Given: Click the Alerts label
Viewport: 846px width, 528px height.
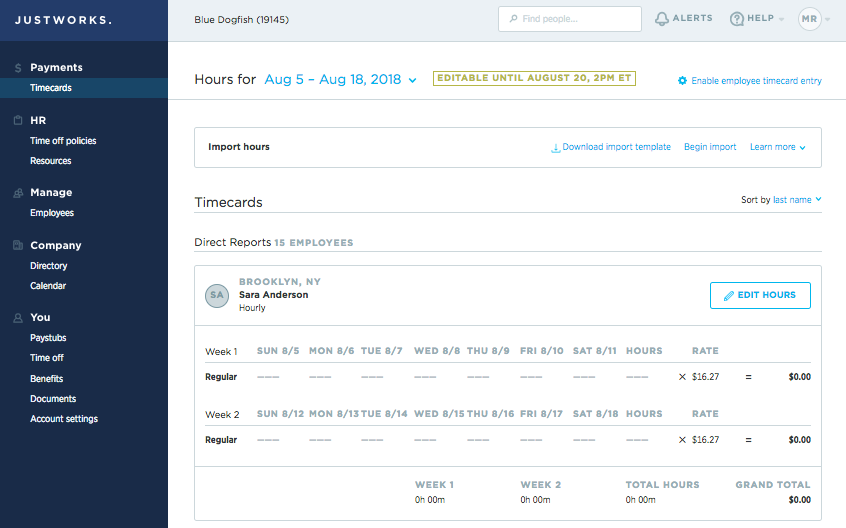Looking at the screenshot, I should (x=693, y=18).
